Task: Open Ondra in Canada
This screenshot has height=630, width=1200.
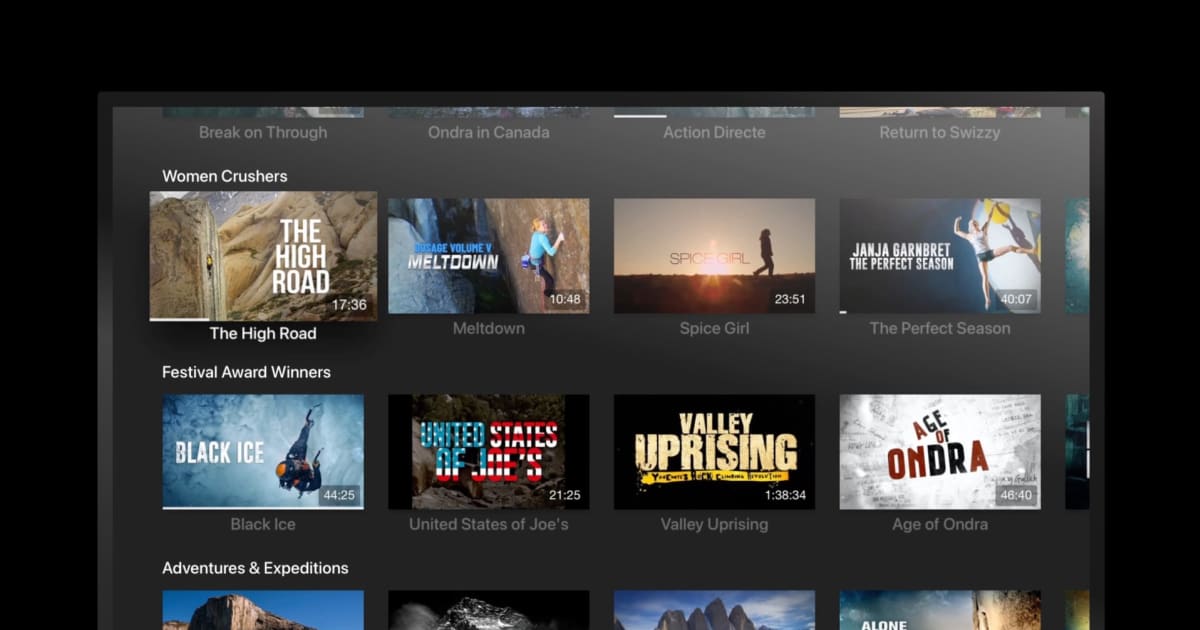Action: click(x=488, y=132)
